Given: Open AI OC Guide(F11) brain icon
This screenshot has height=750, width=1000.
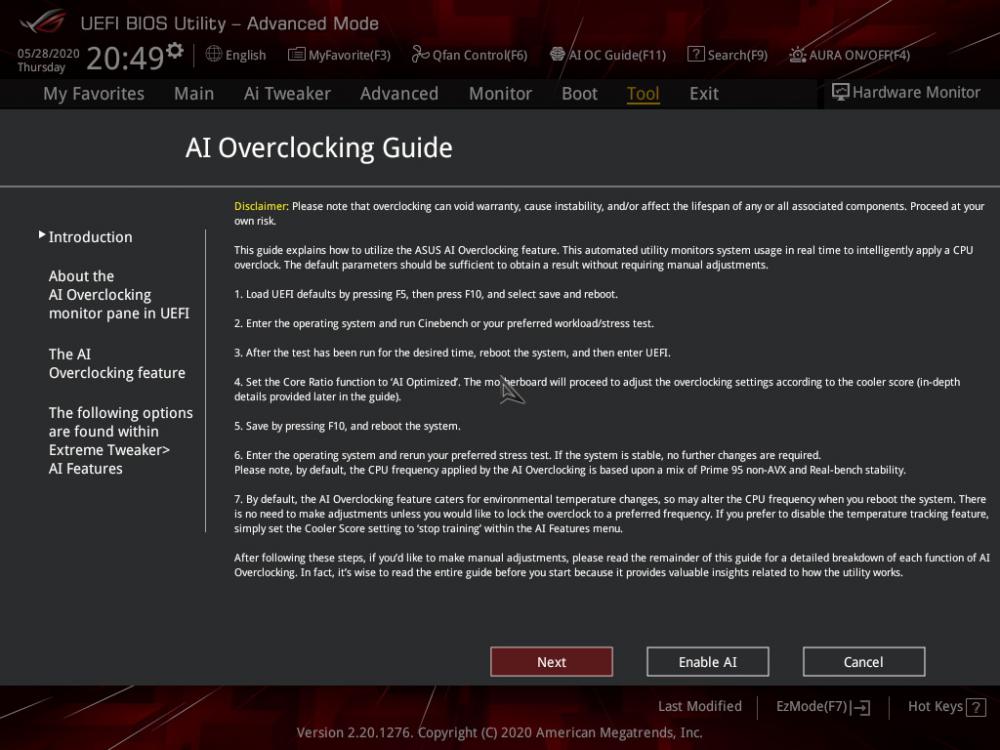Looking at the screenshot, I should tap(557, 55).
